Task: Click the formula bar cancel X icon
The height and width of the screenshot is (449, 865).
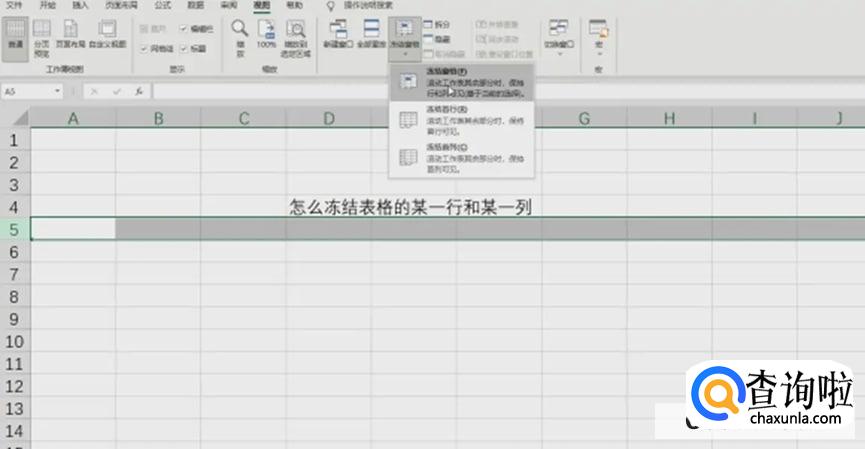Action: (x=94, y=92)
